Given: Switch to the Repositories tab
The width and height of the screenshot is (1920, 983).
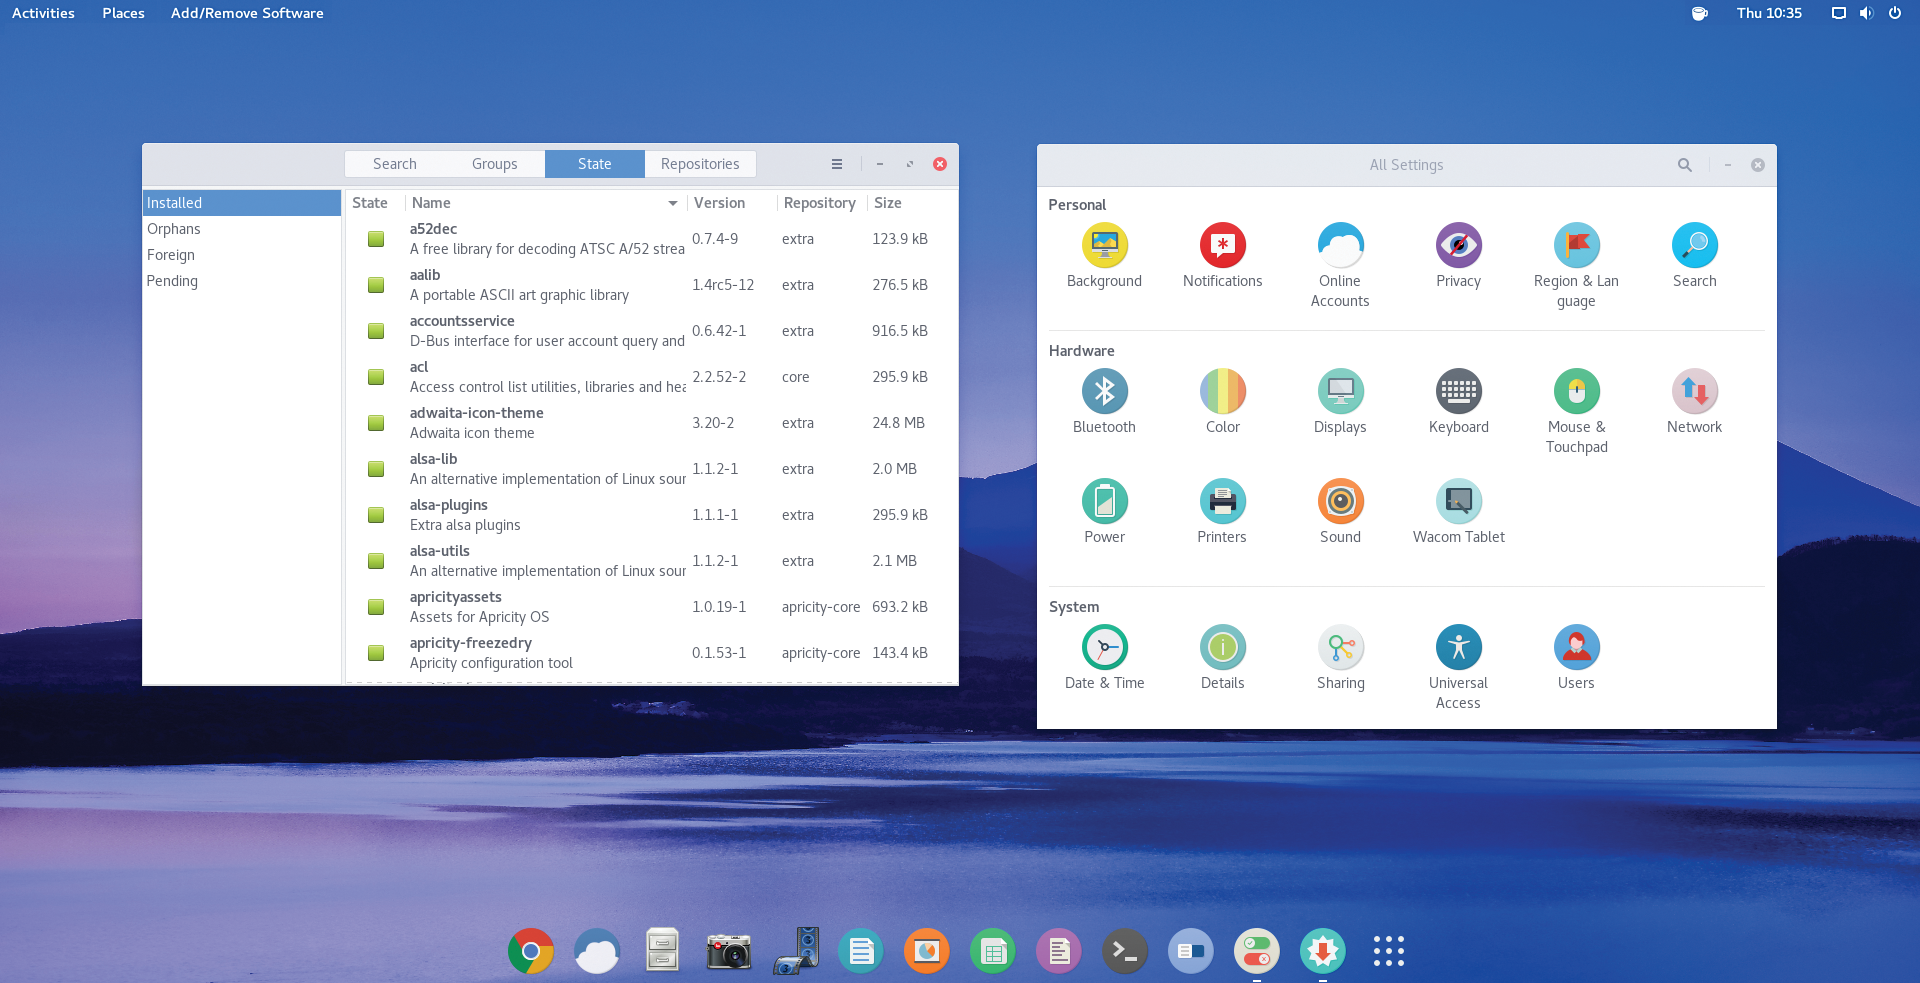Looking at the screenshot, I should pos(700,163).
